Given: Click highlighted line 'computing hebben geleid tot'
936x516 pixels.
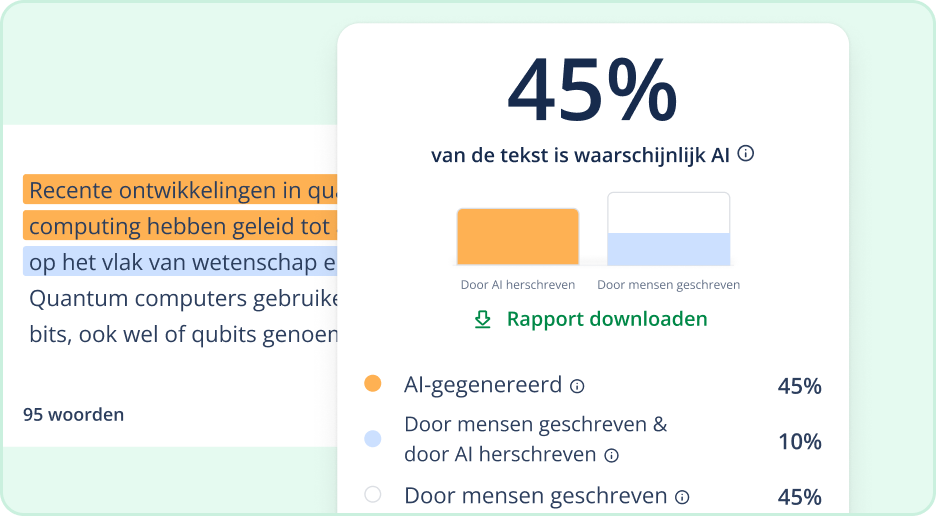Looking at the screenshot, I should pyautogui.click(x=180, y=227).
